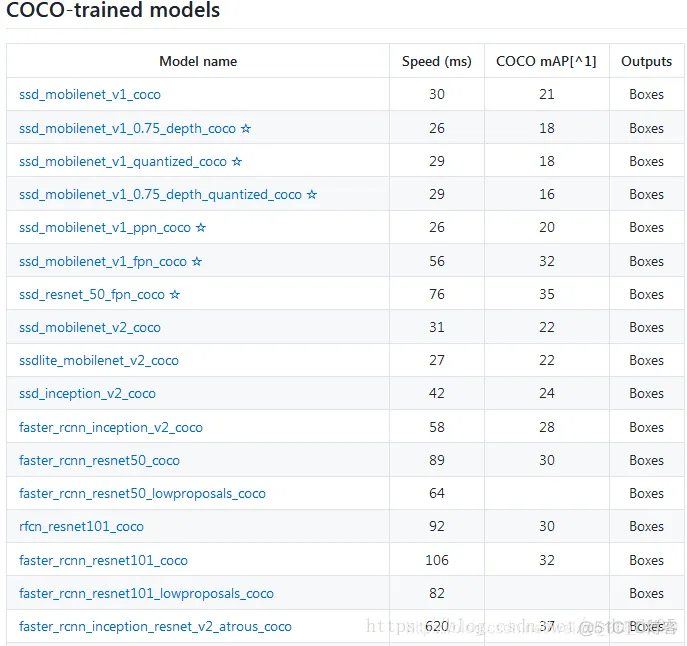
Task: Open faster_rcnn_inception_v2_coco link
Action: pyautogui.click(x=111, y=427)
